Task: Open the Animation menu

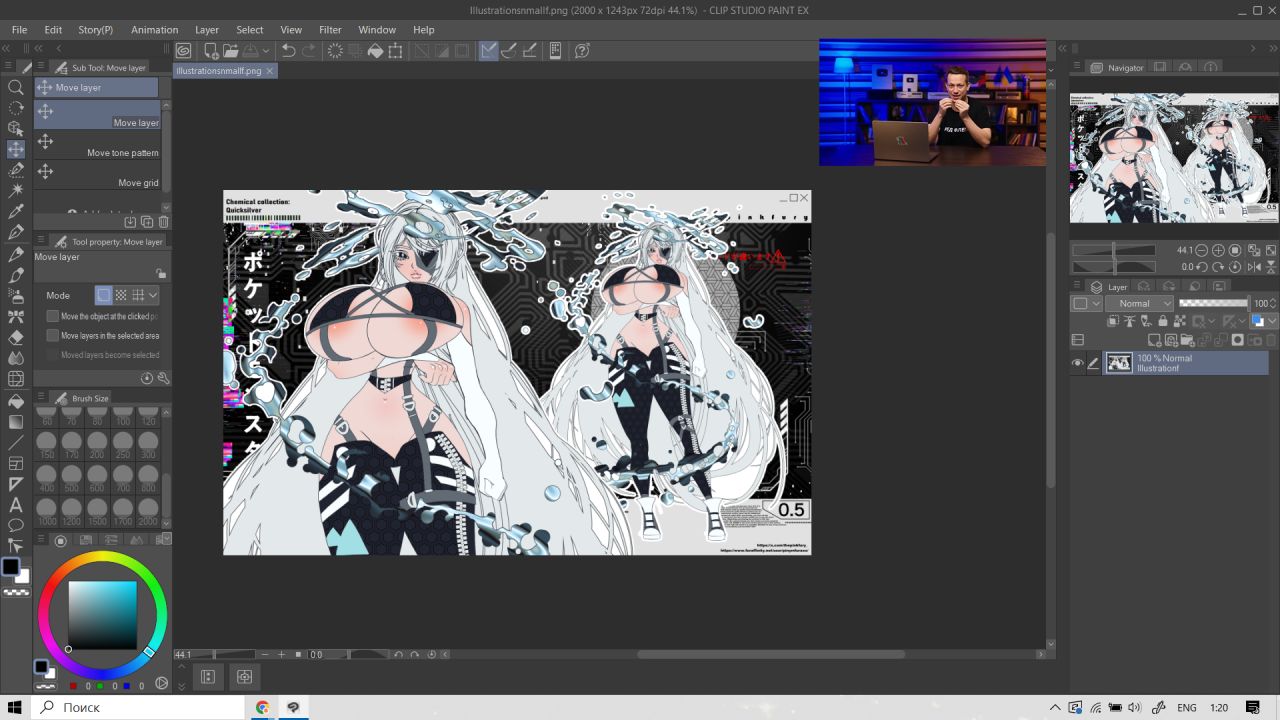Action: (154, 30)
